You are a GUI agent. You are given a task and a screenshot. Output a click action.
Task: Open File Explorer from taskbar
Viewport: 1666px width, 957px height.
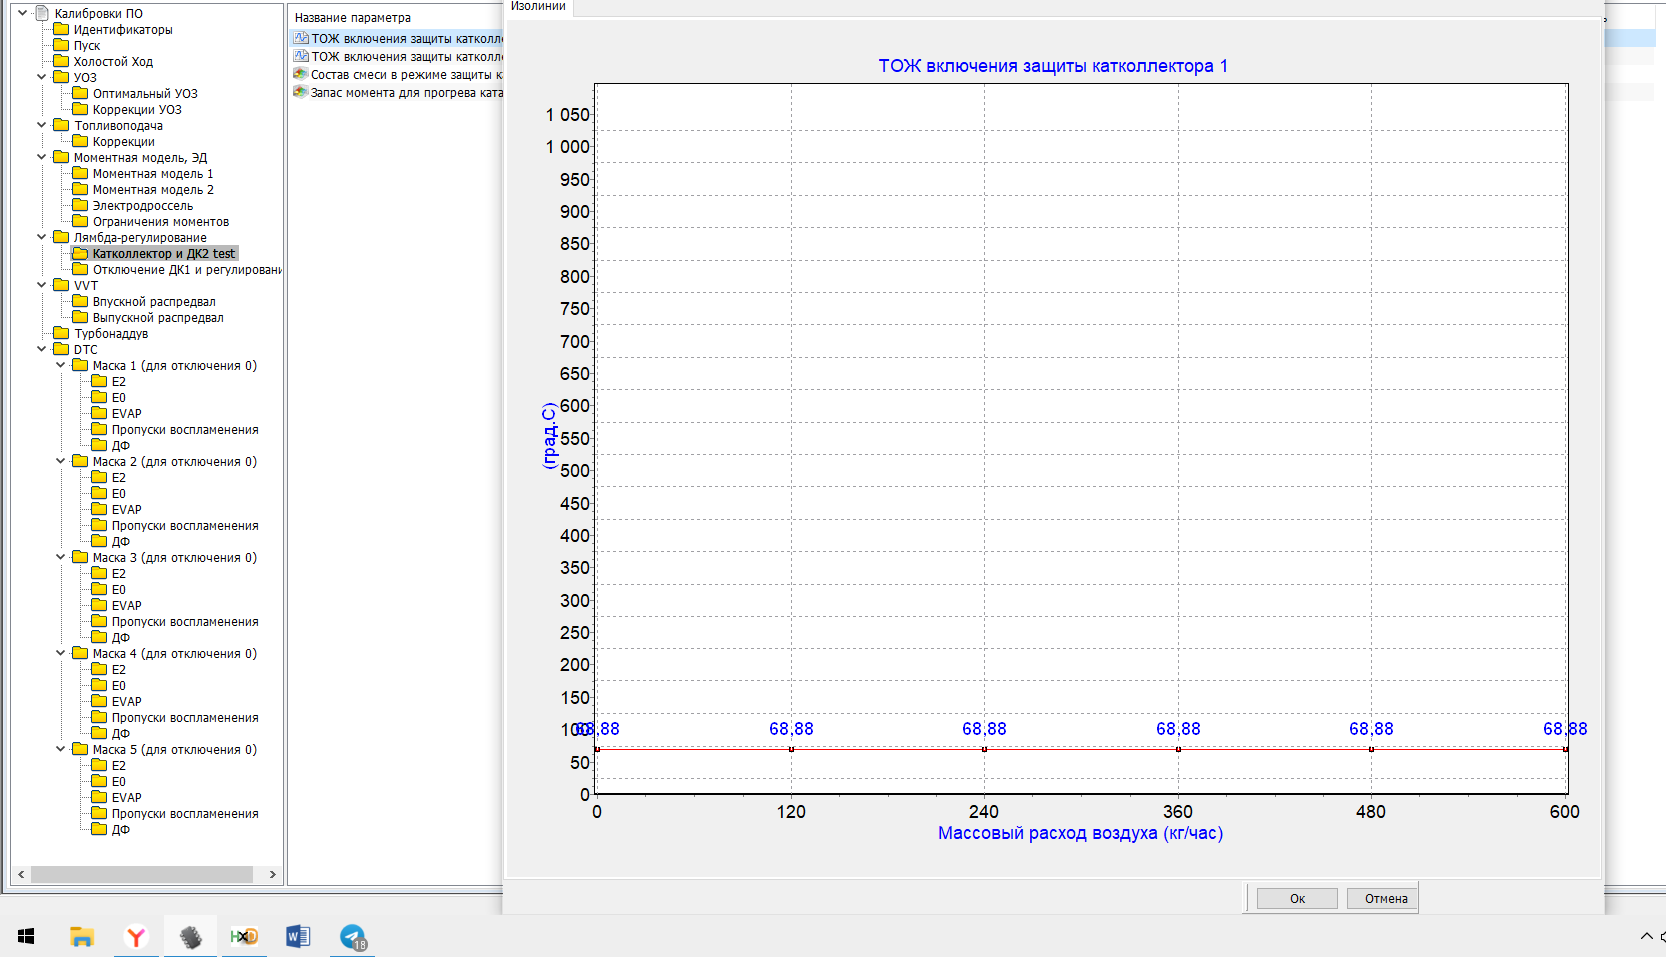tap(82, 937)
